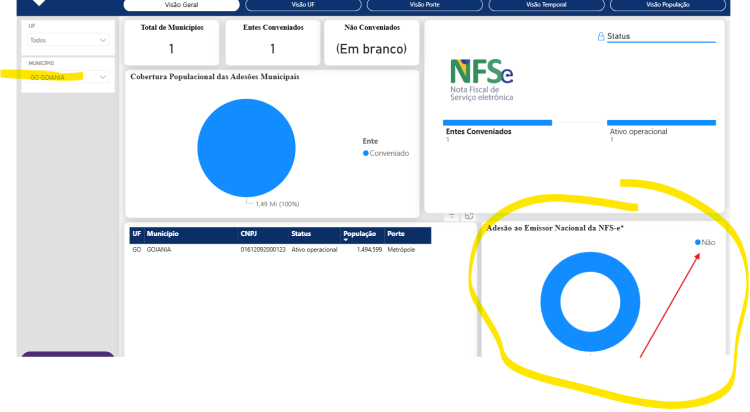This screenshot has width=750, height=412.
Task: Click the Ativo operacional blue bar
Action: coord(661,123)
